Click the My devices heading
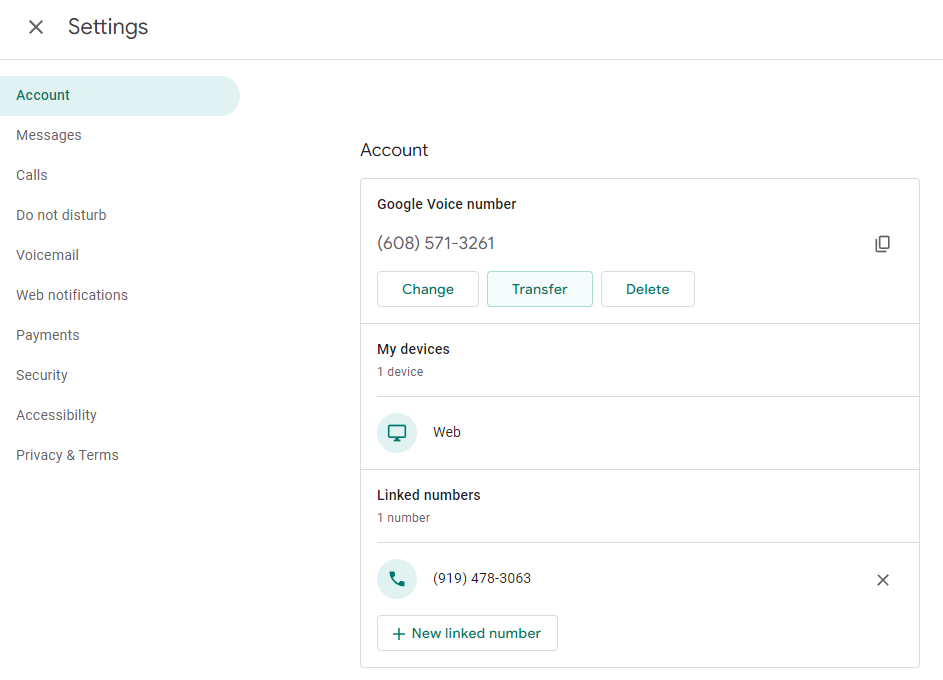 (413, 349)
